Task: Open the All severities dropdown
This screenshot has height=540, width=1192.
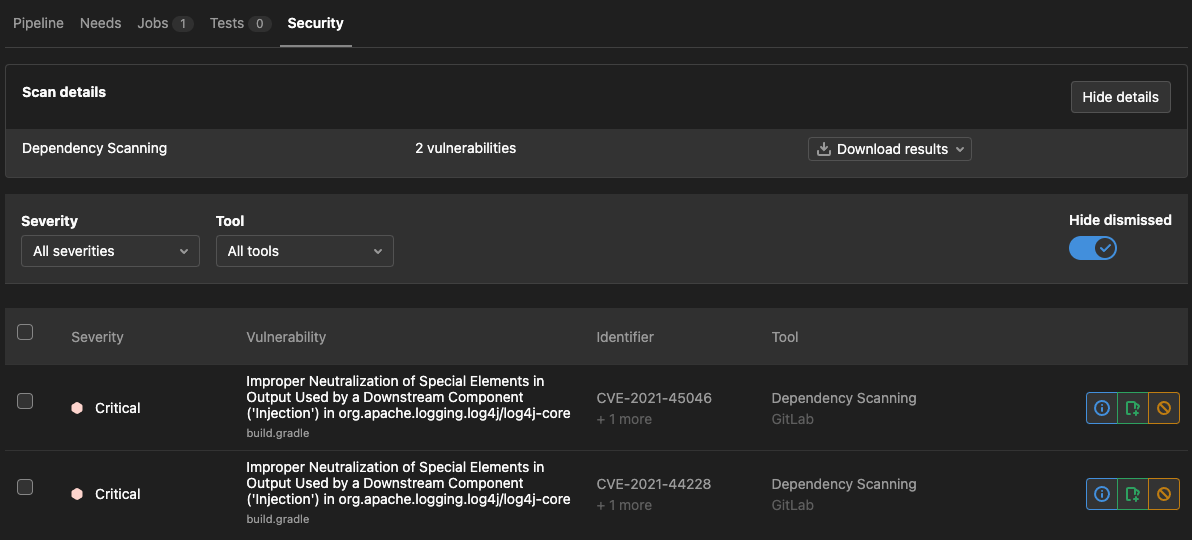Action: click(x=110, y=251)
